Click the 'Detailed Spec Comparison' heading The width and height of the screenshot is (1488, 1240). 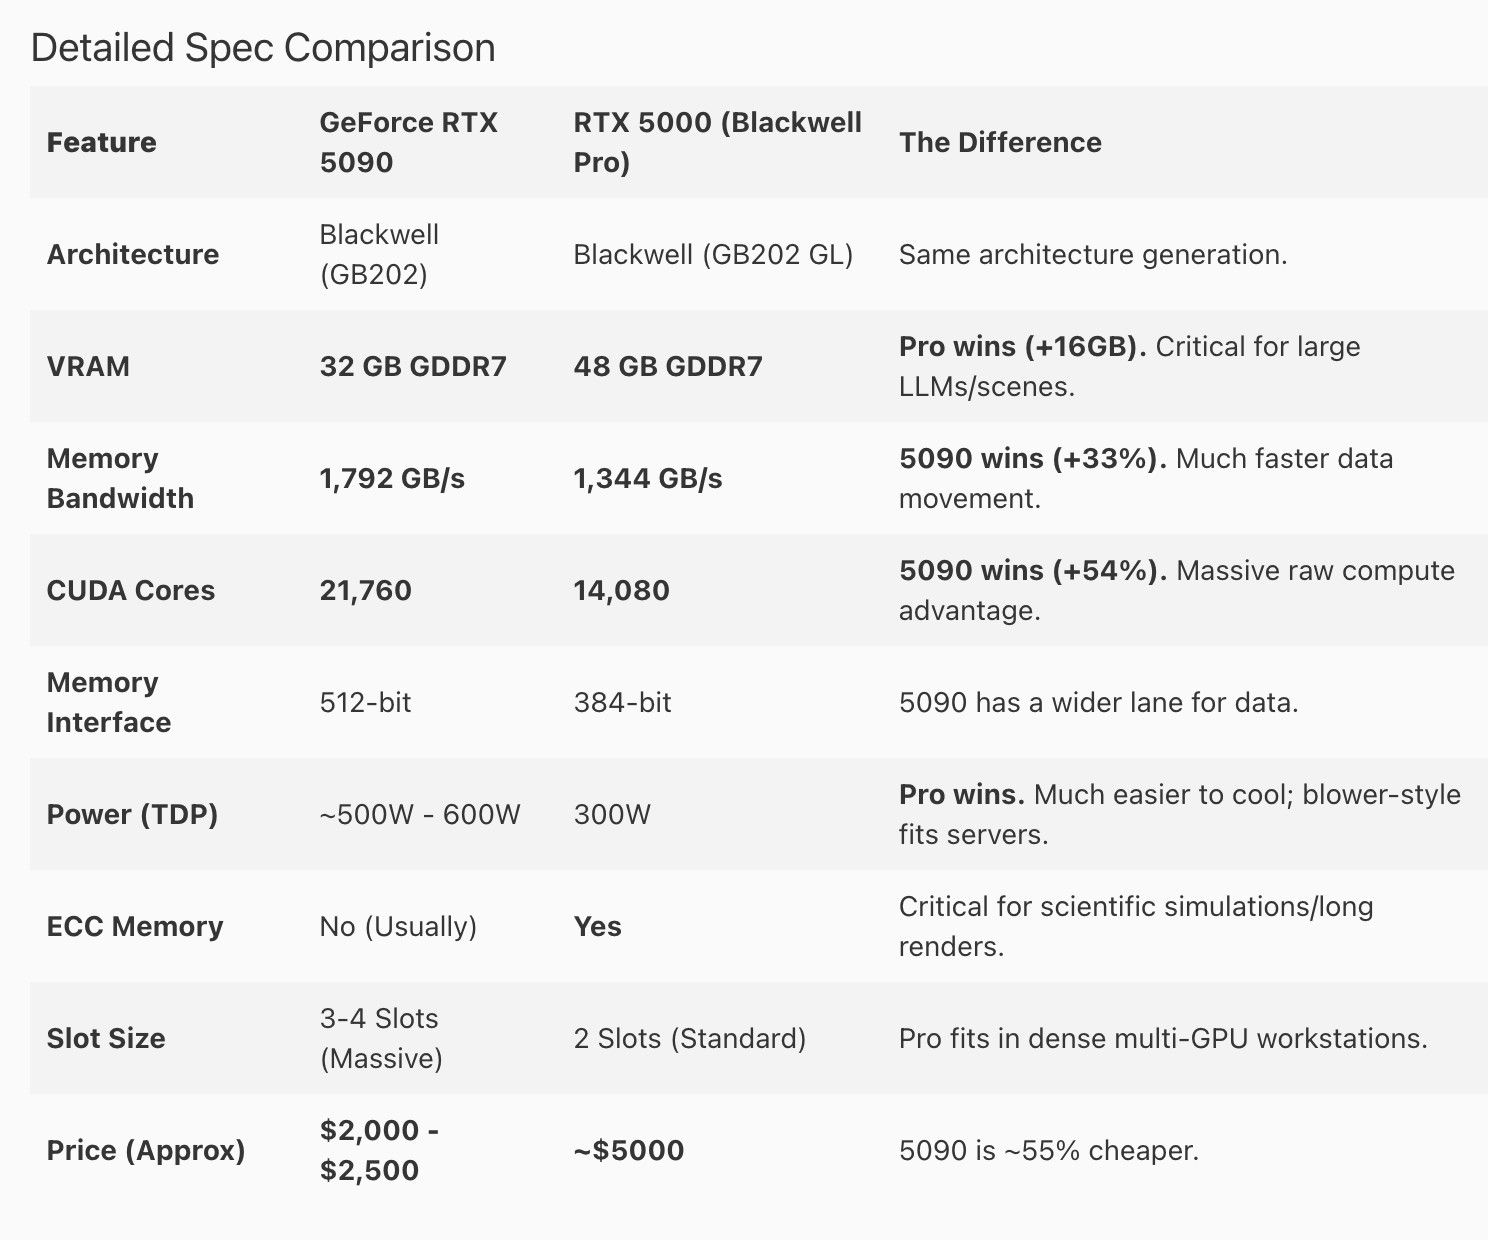(x=263, y=48)
